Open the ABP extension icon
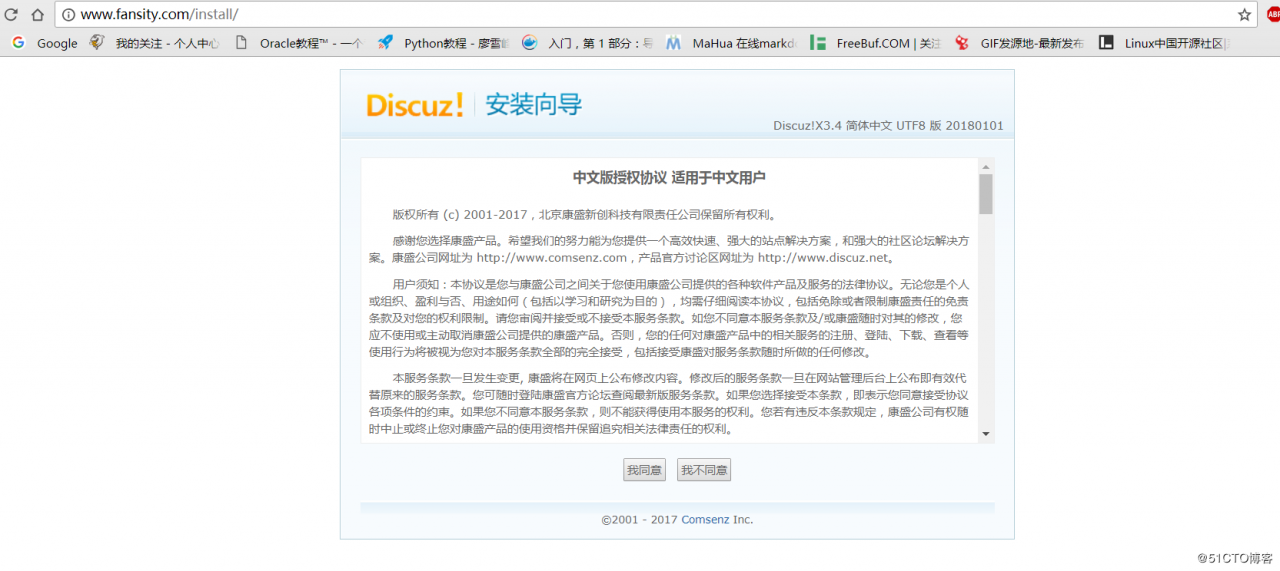 (1271, 14)
